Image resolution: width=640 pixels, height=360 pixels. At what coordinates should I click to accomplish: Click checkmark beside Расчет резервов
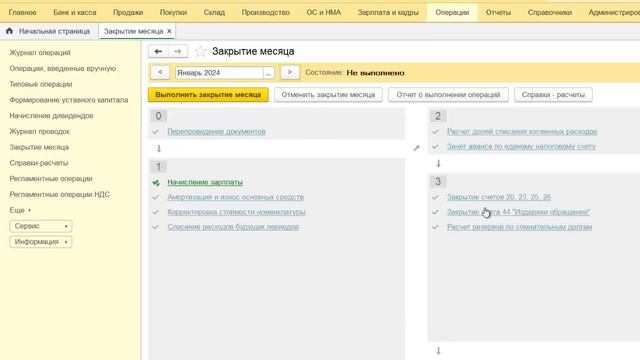pyautogui.click(x=435, y=227)
